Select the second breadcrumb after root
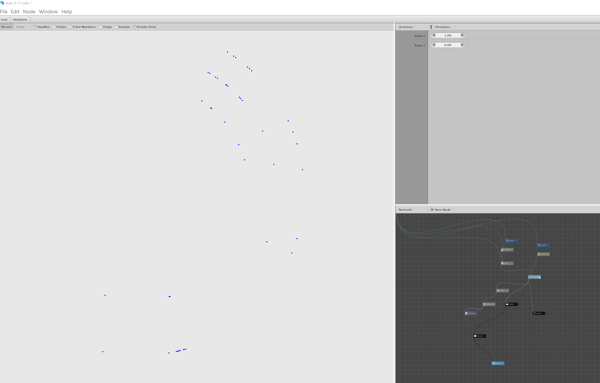Viewport: 600px width, 383px height. click(20, 20)
